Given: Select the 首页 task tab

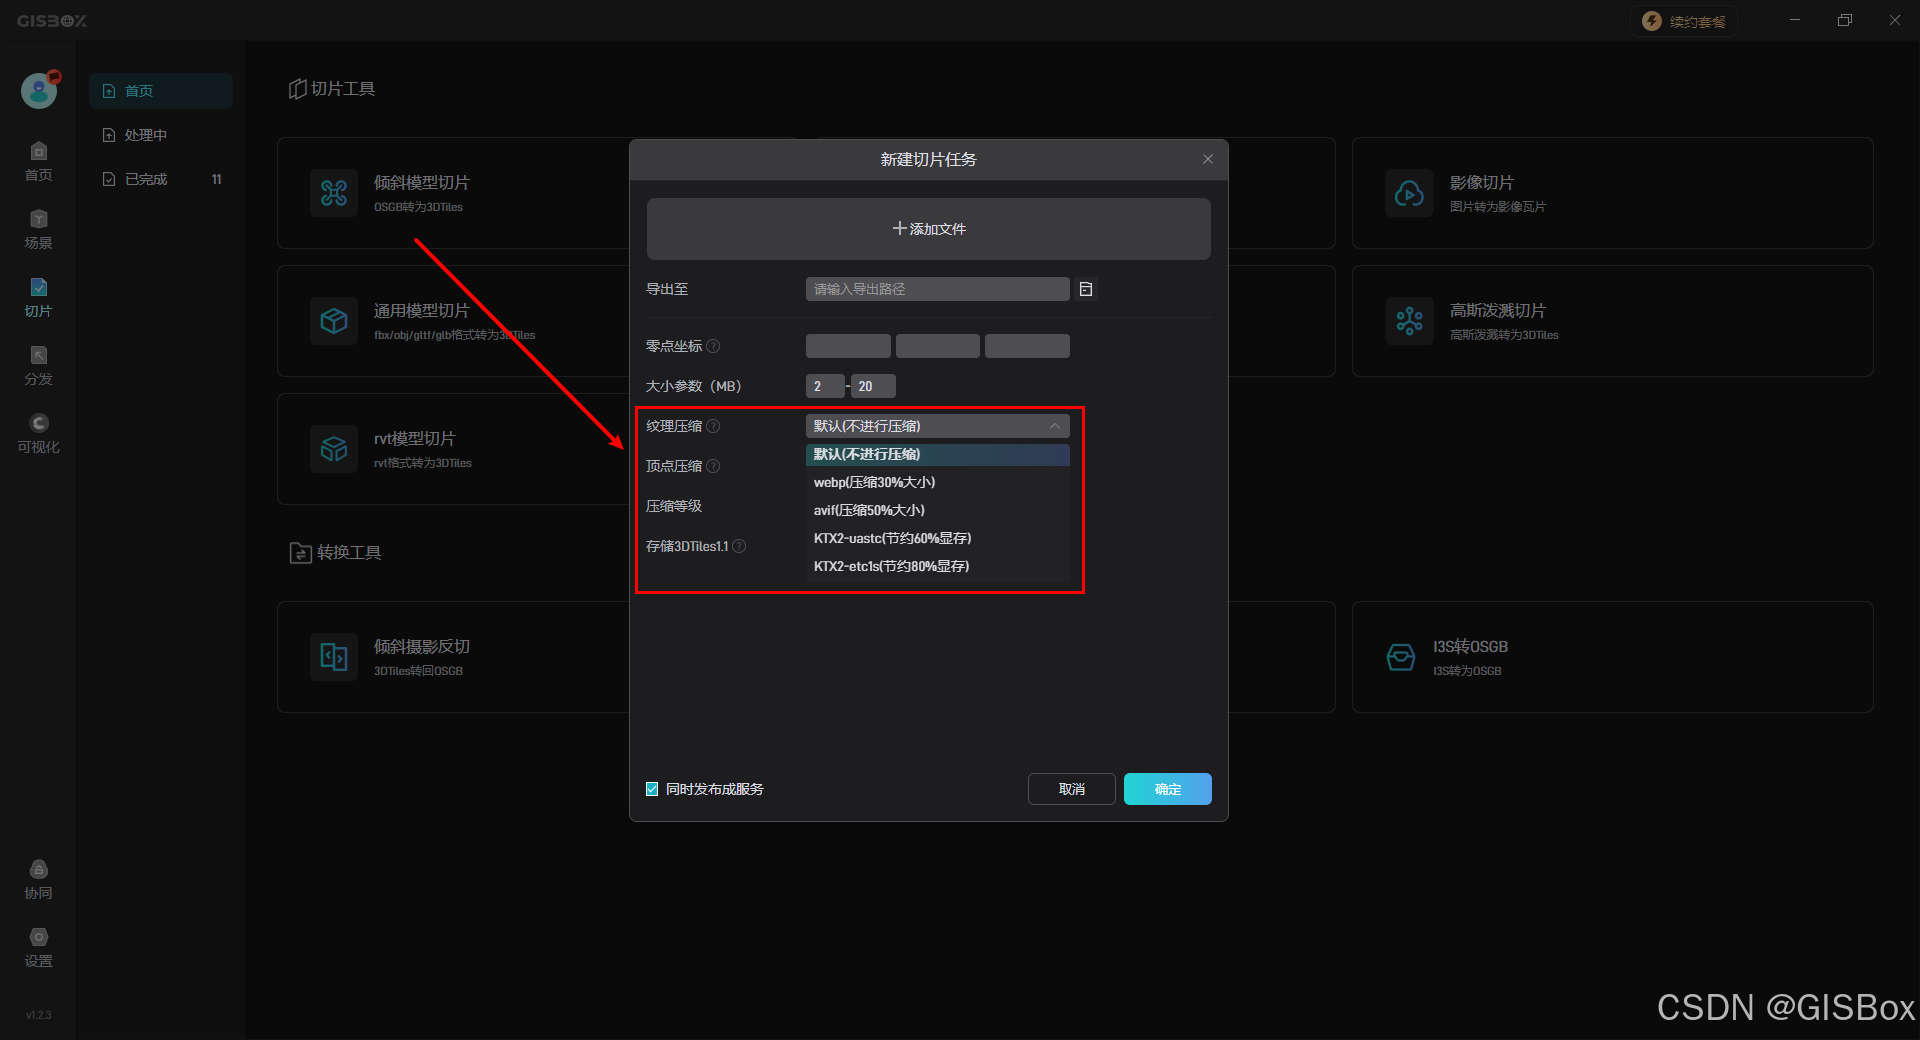Looking at the screenshot, I should click(161, 91).
